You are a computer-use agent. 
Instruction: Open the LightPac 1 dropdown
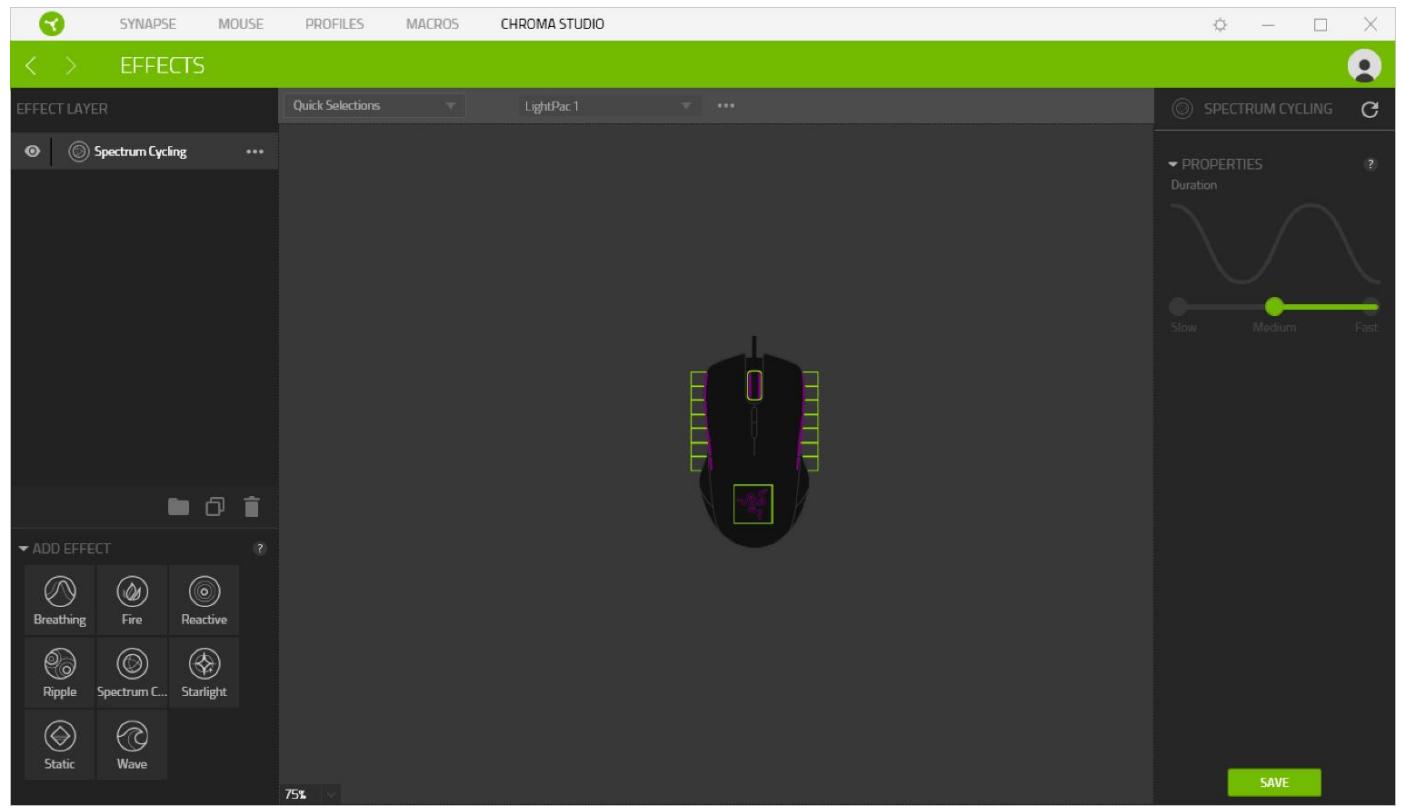(x=609, y=106)
